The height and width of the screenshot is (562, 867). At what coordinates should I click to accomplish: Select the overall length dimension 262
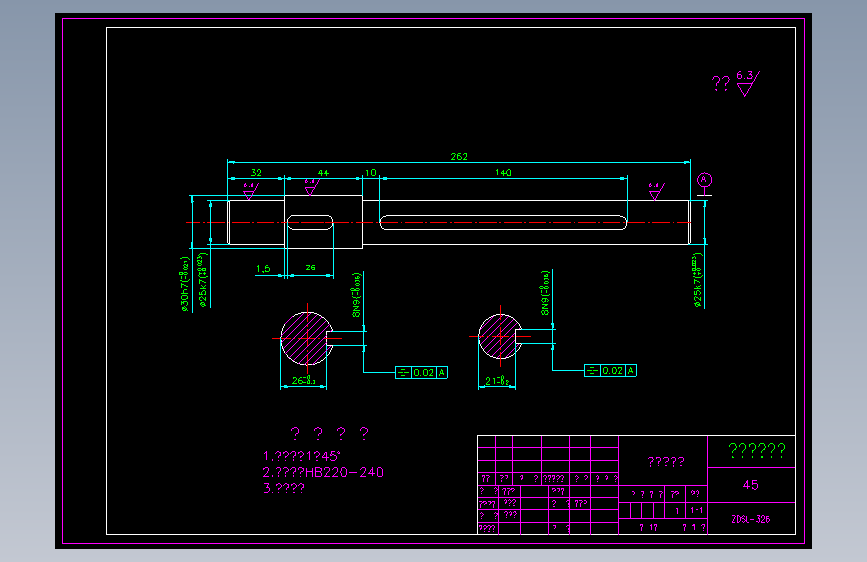tap(459, 157)
